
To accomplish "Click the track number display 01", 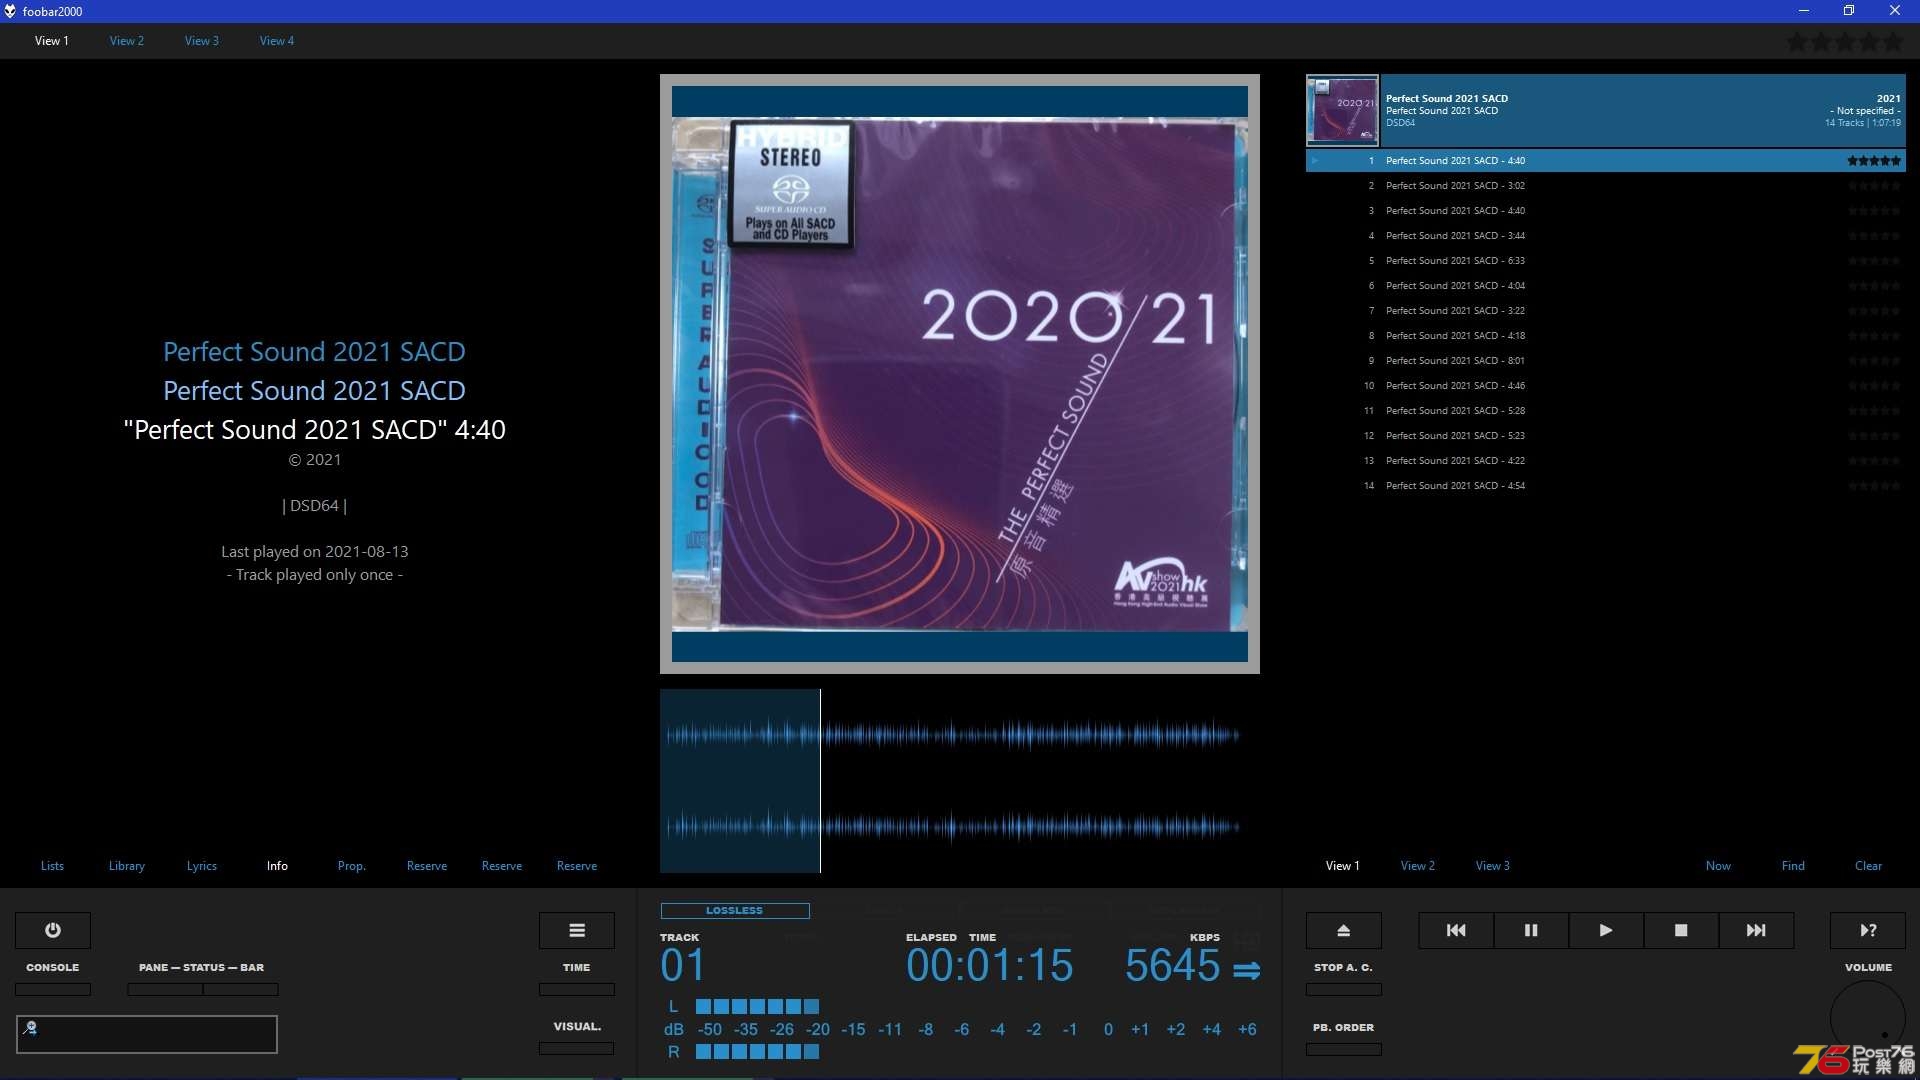I will coord(683,966).
